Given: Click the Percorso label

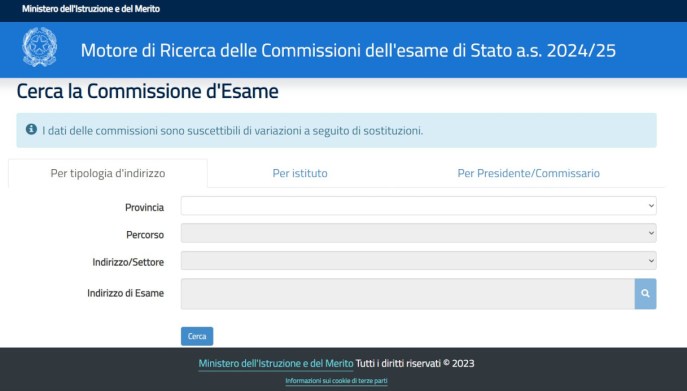Looking at the screenshot, I should click(x=145, y=235).
